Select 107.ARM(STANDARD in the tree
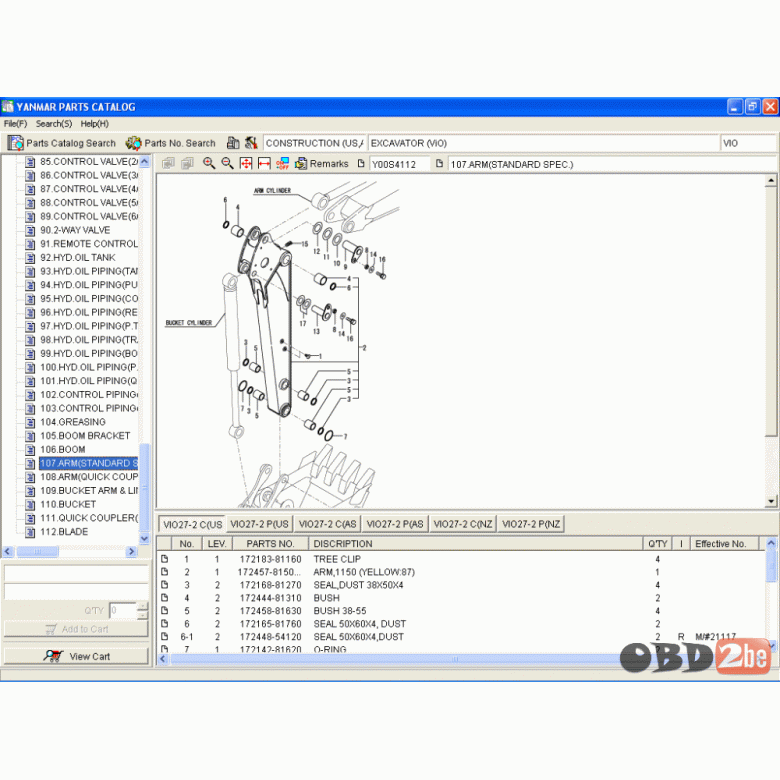Viewport: 780px width, 780px height. pos(89,464)
